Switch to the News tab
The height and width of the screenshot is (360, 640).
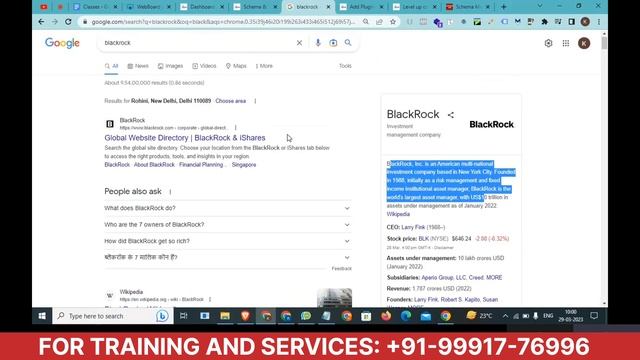pos(138,66)
